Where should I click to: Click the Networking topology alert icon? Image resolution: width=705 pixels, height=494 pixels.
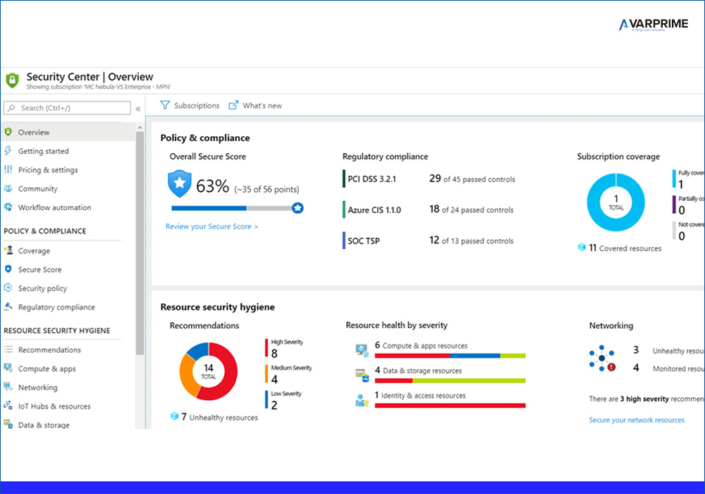[x=602, y=358]
